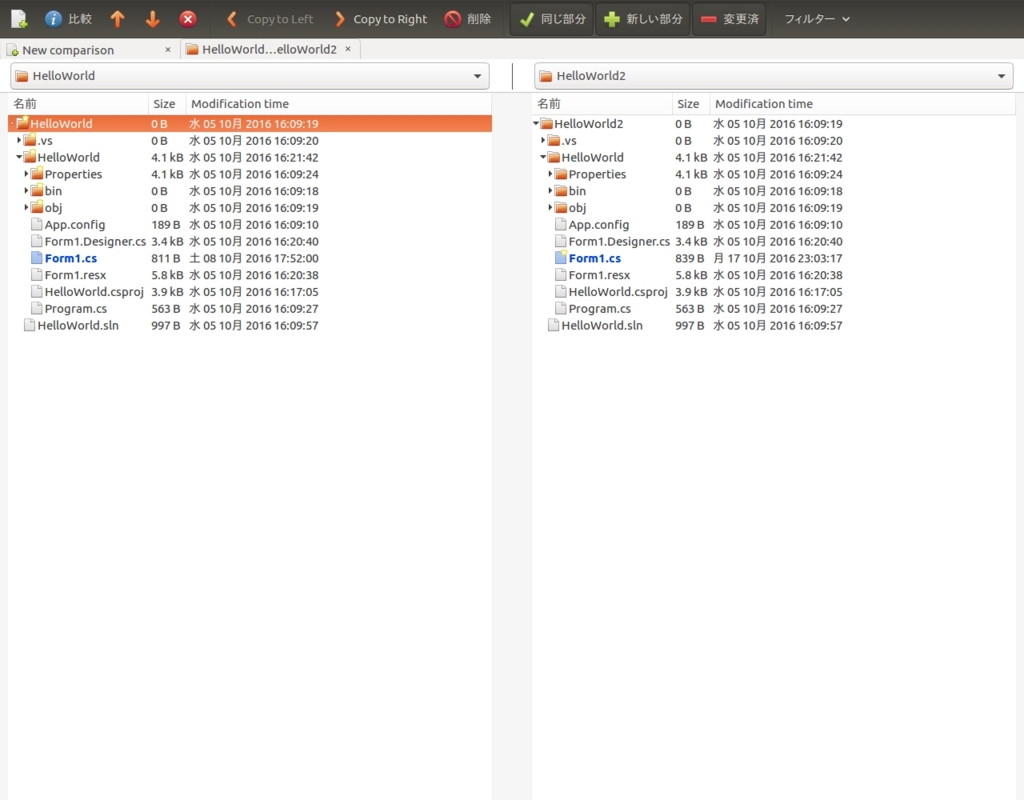Click the red stop icon in toolbar

click(187, 18)
